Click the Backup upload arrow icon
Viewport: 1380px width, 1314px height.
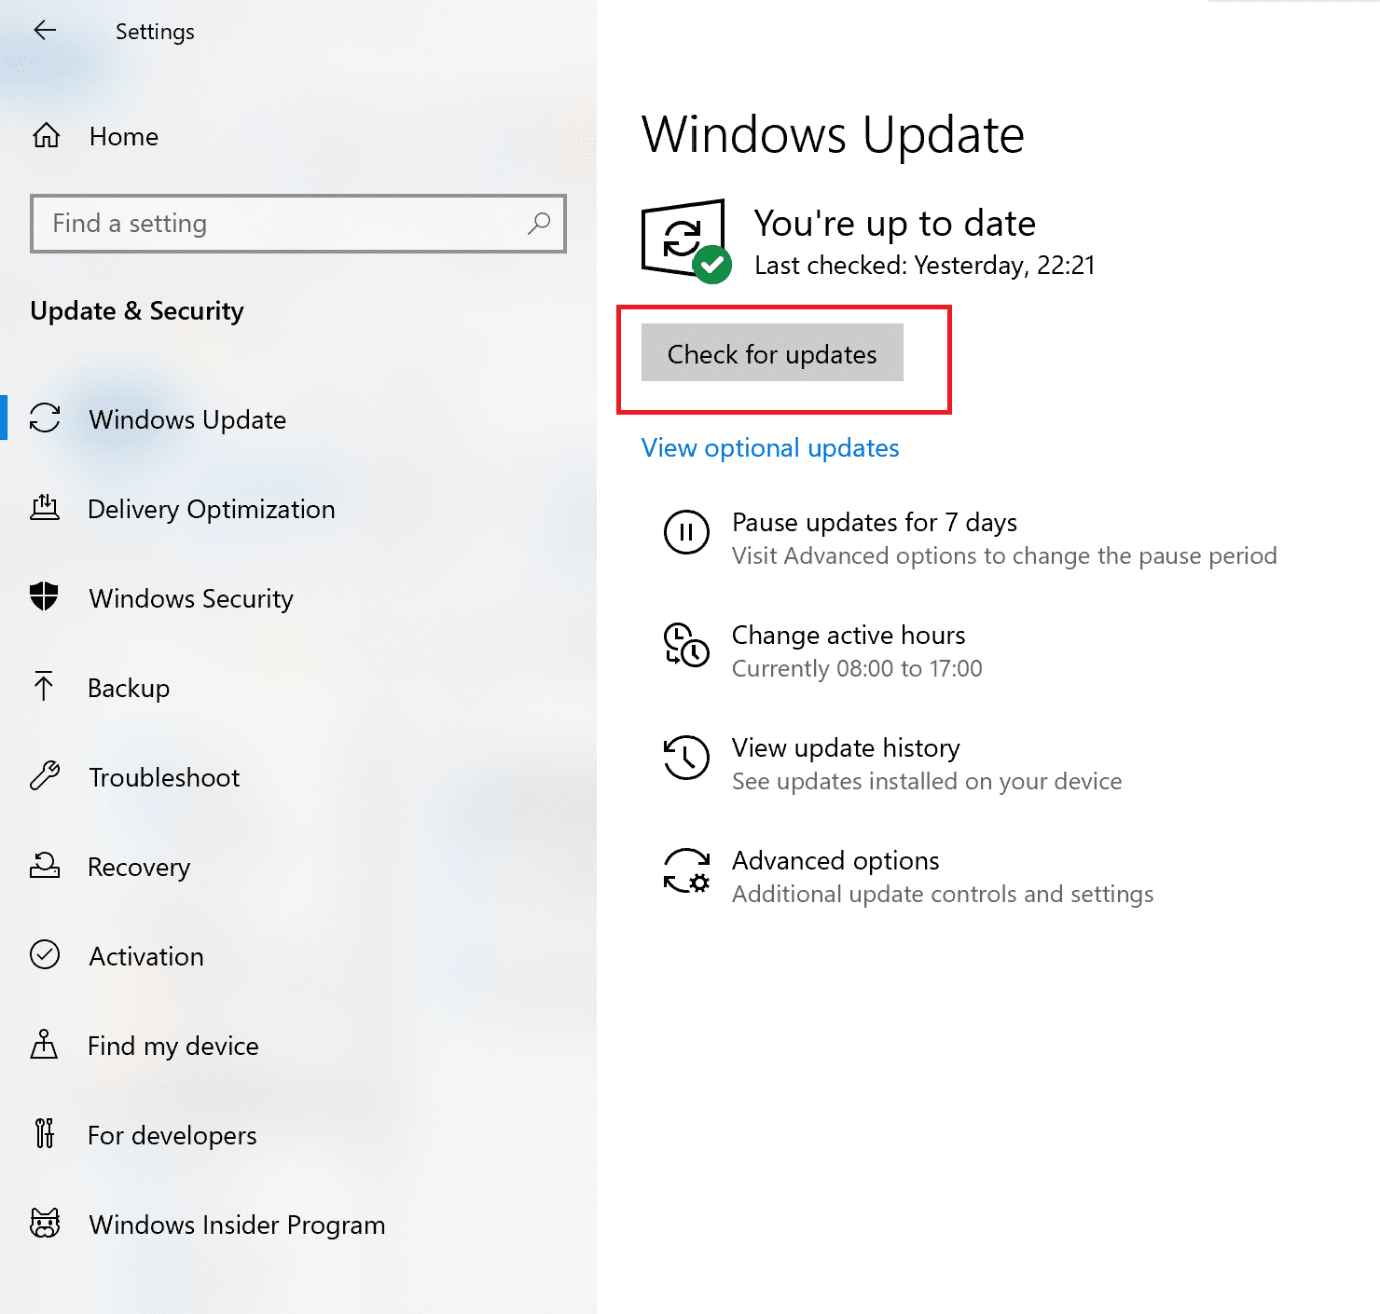pyautogui.click(x=45, y=687)
